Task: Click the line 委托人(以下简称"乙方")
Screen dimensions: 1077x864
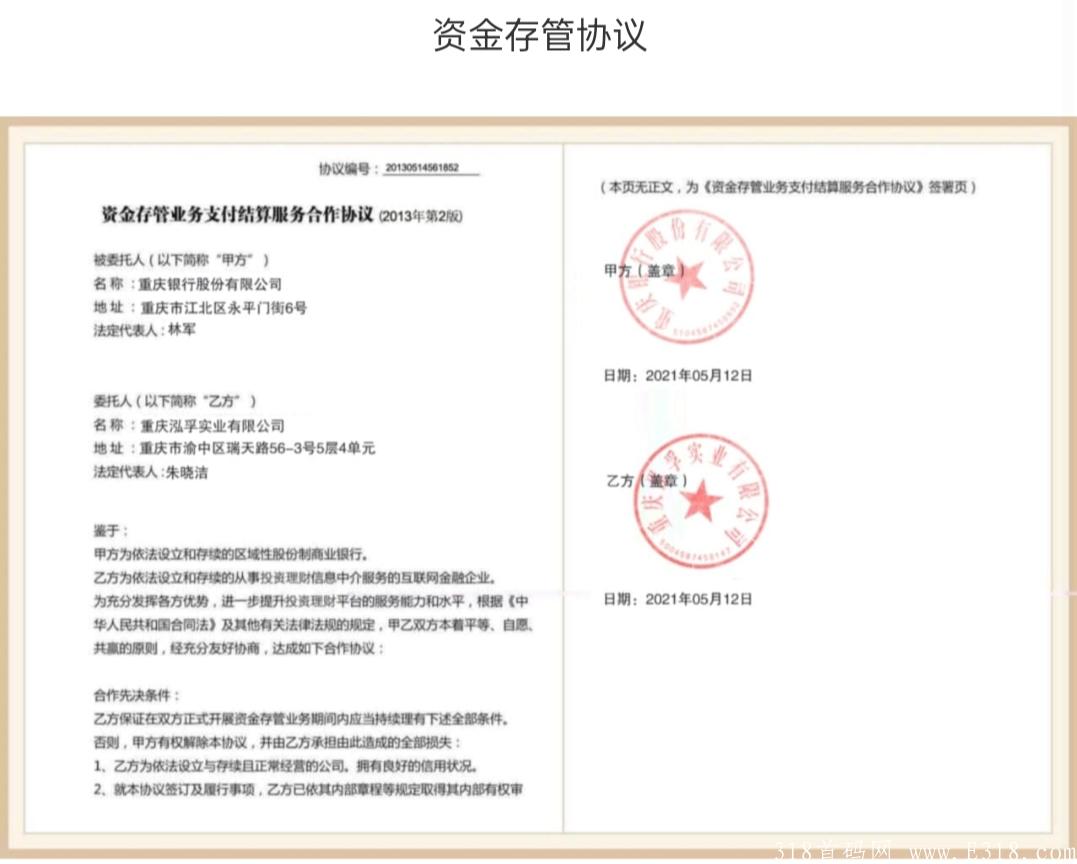Action: click(174, 401)
